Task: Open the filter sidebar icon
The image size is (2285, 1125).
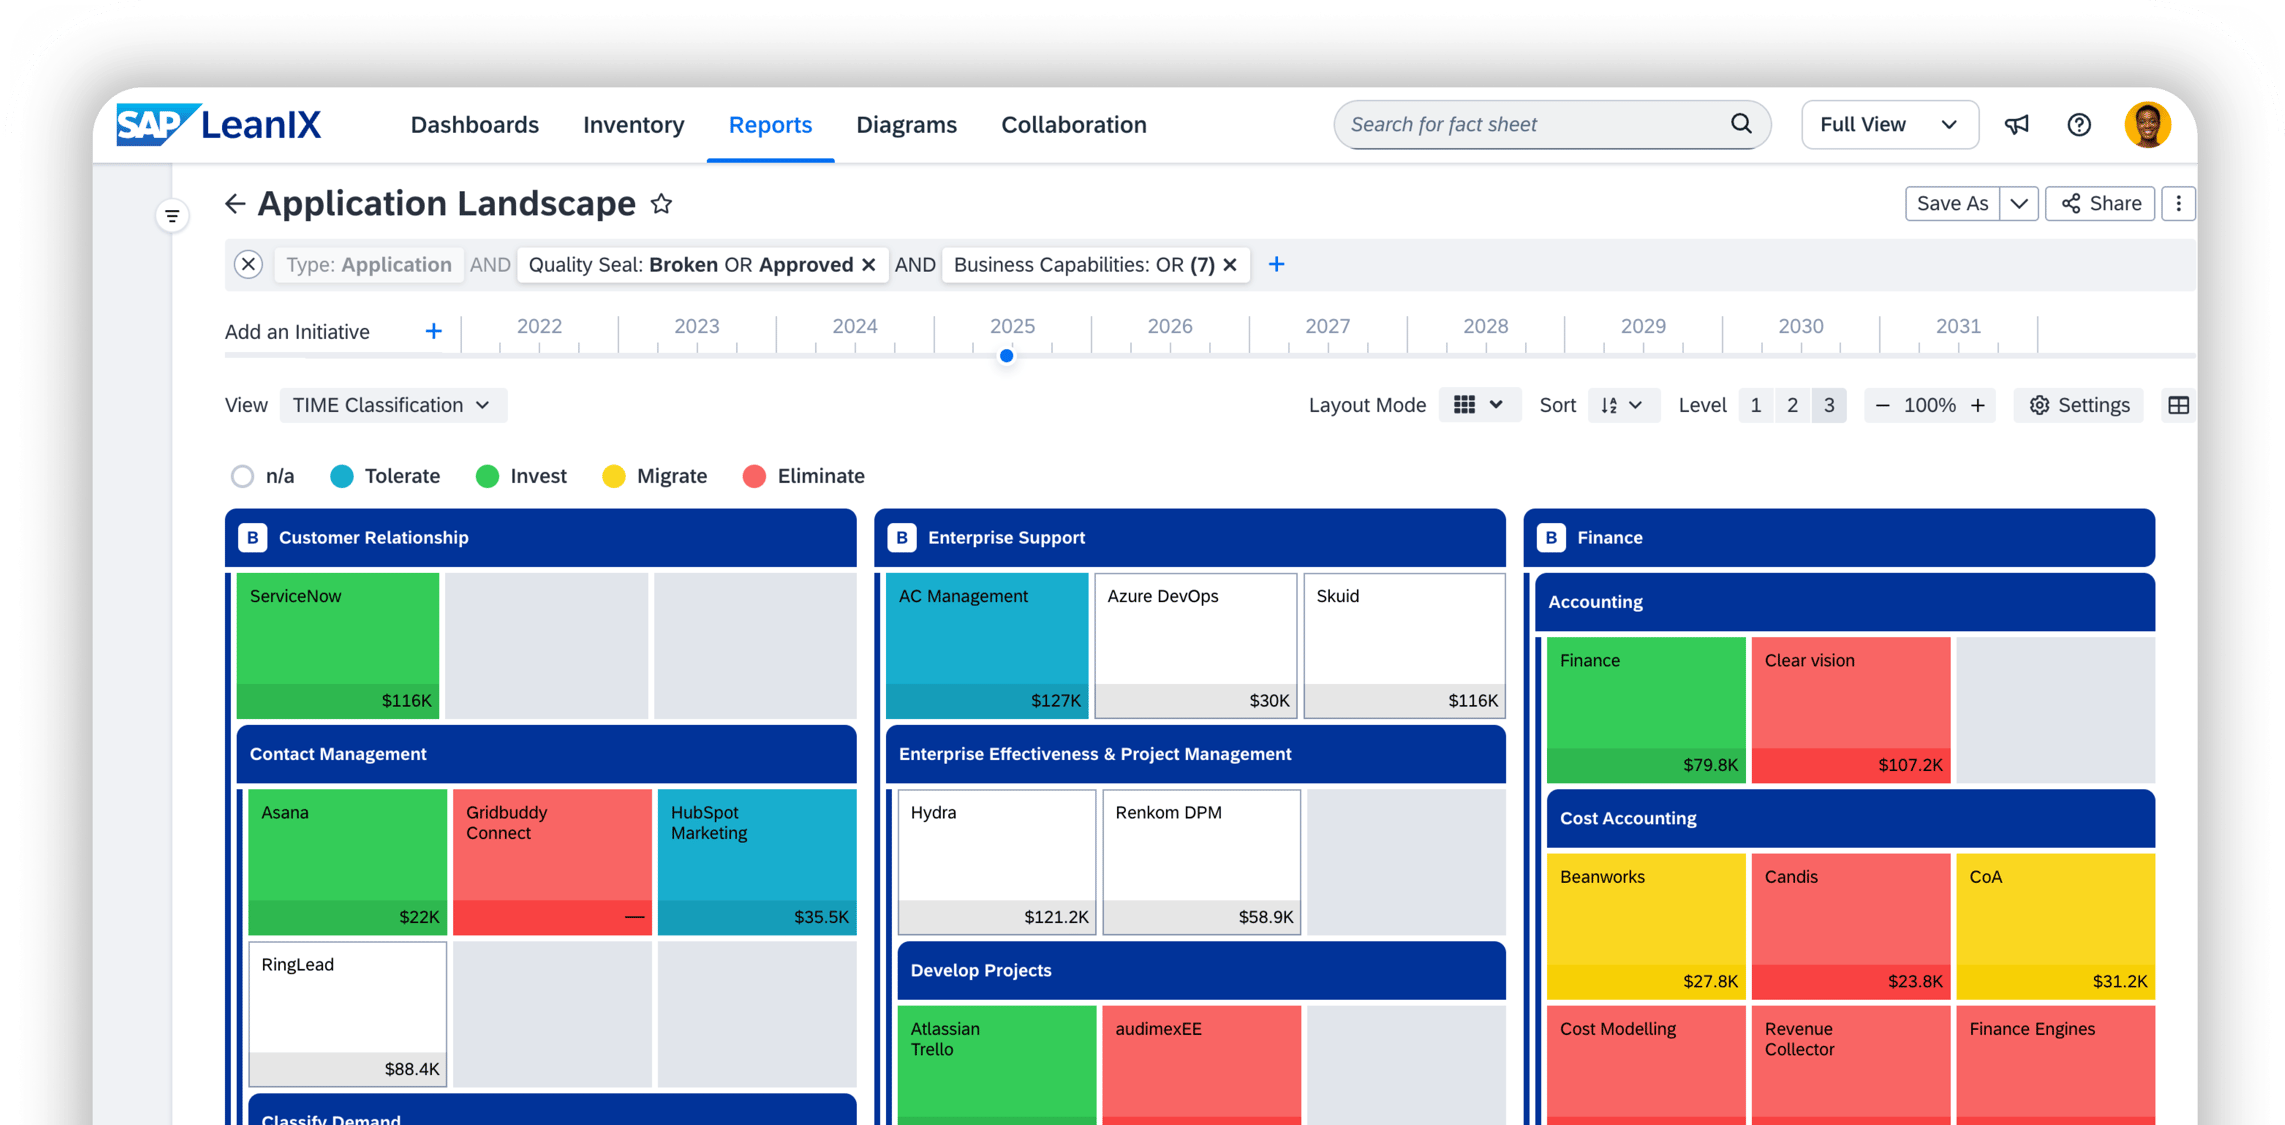Action: coord(172,216)
